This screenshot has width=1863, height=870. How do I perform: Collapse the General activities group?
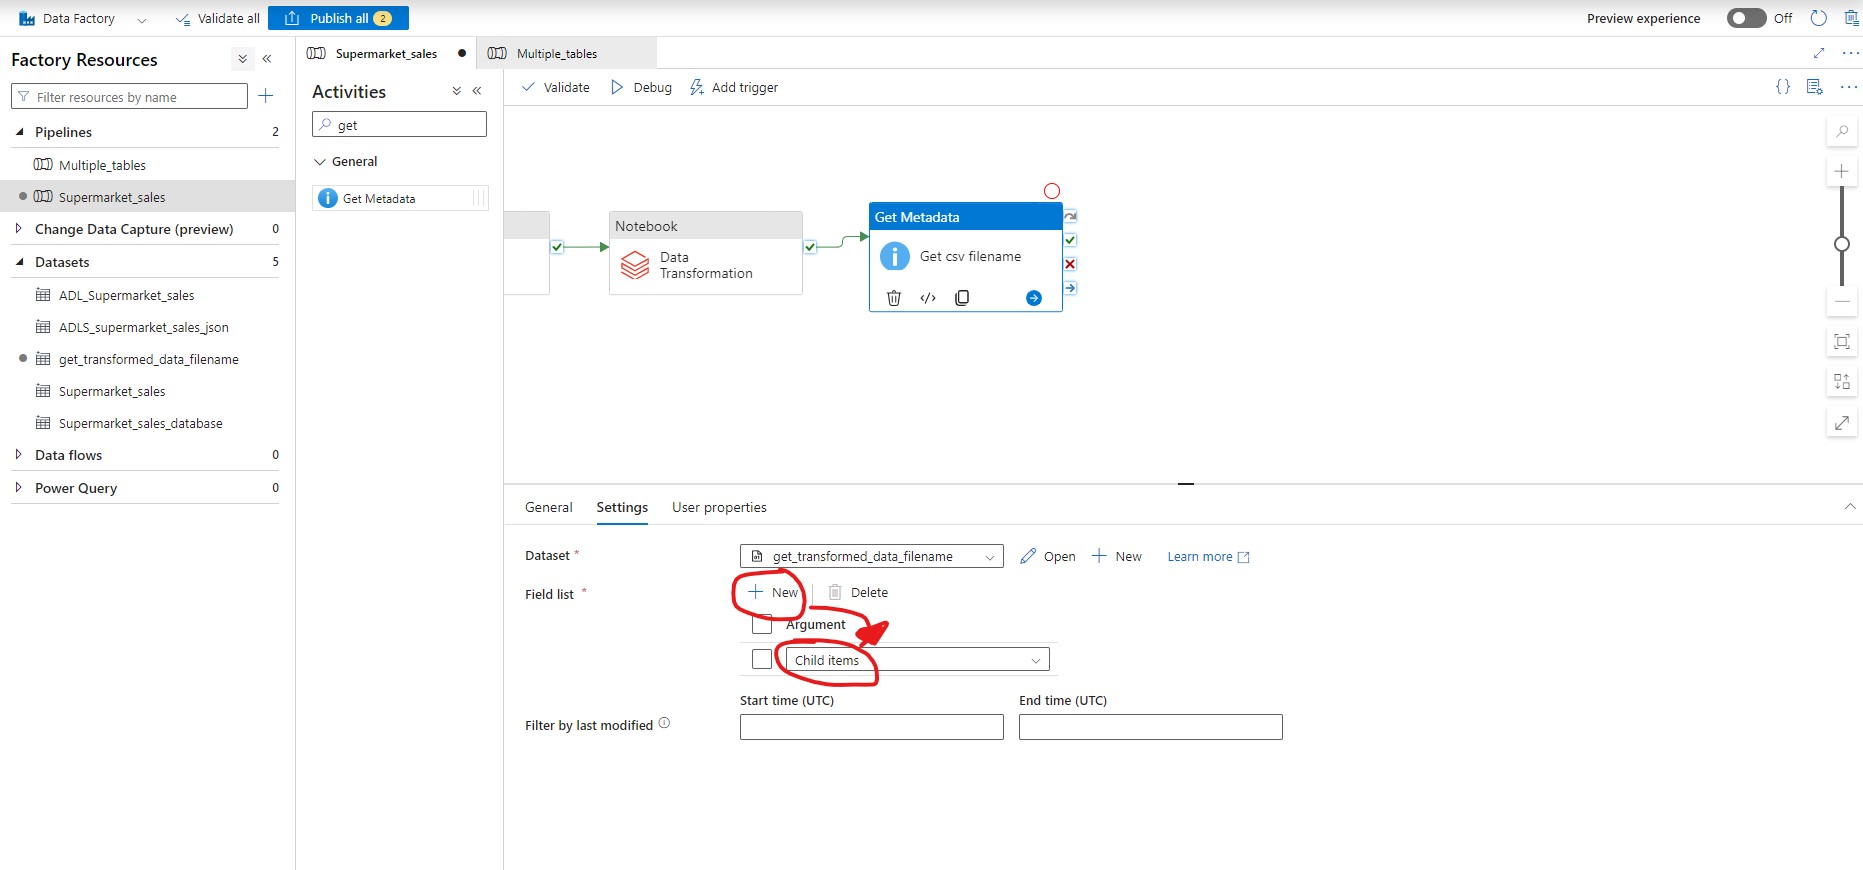(320, 161)
